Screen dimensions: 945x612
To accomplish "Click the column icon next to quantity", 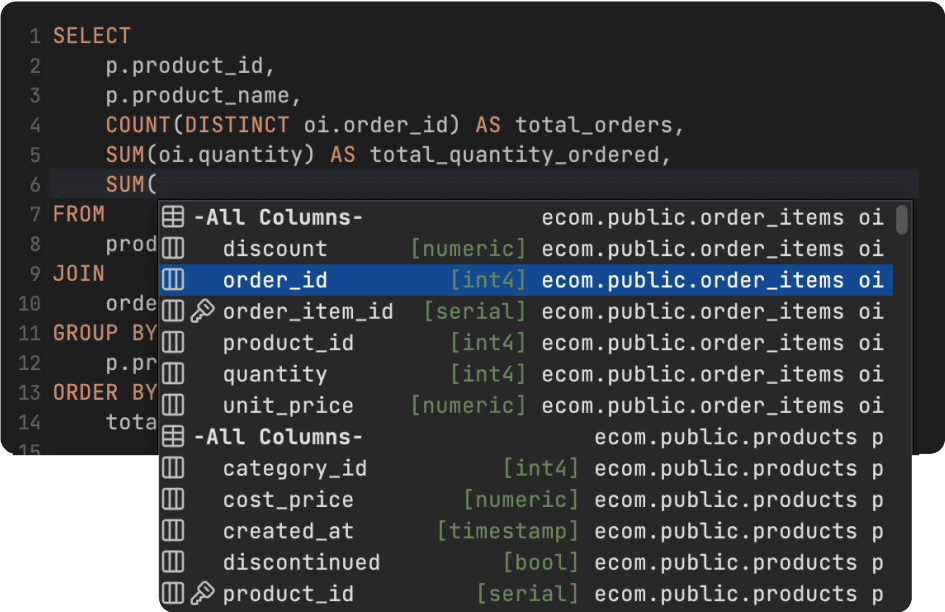I will coord(173,375).
